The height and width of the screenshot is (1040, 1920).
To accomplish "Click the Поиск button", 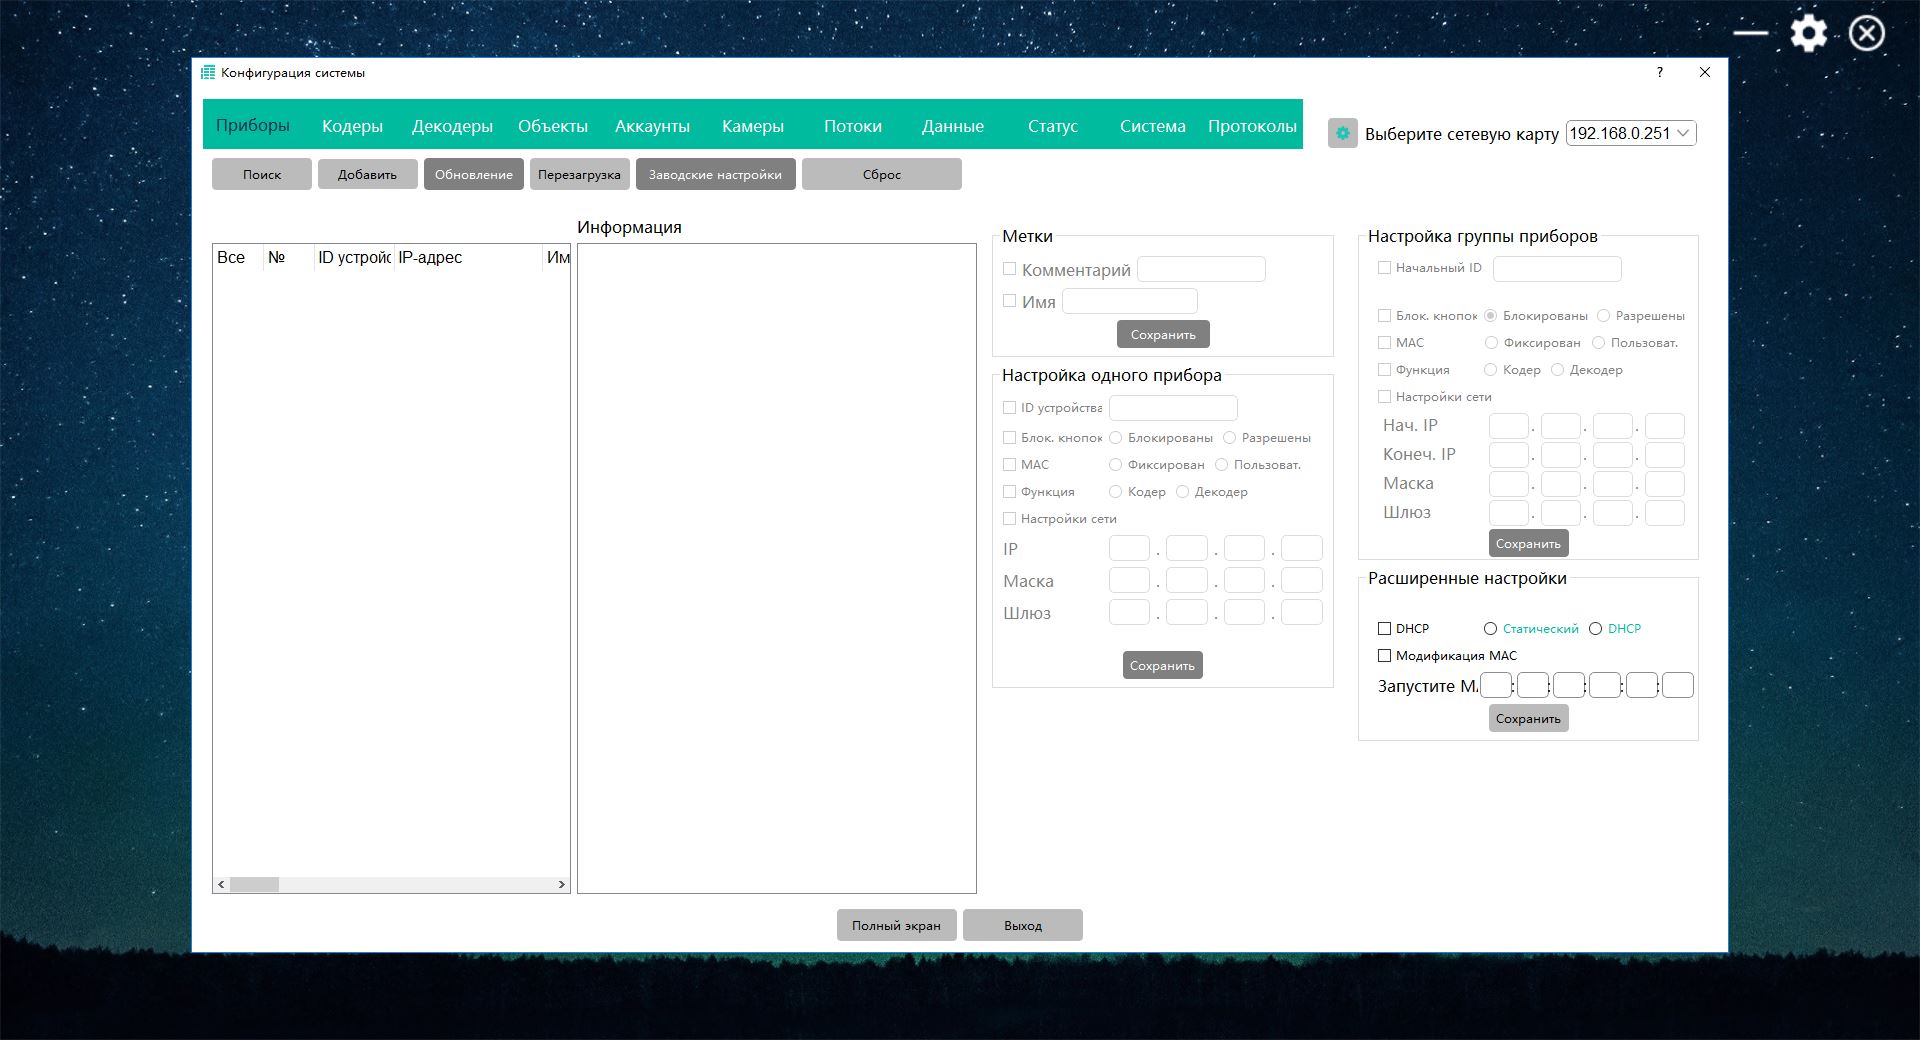I will 262,174.
